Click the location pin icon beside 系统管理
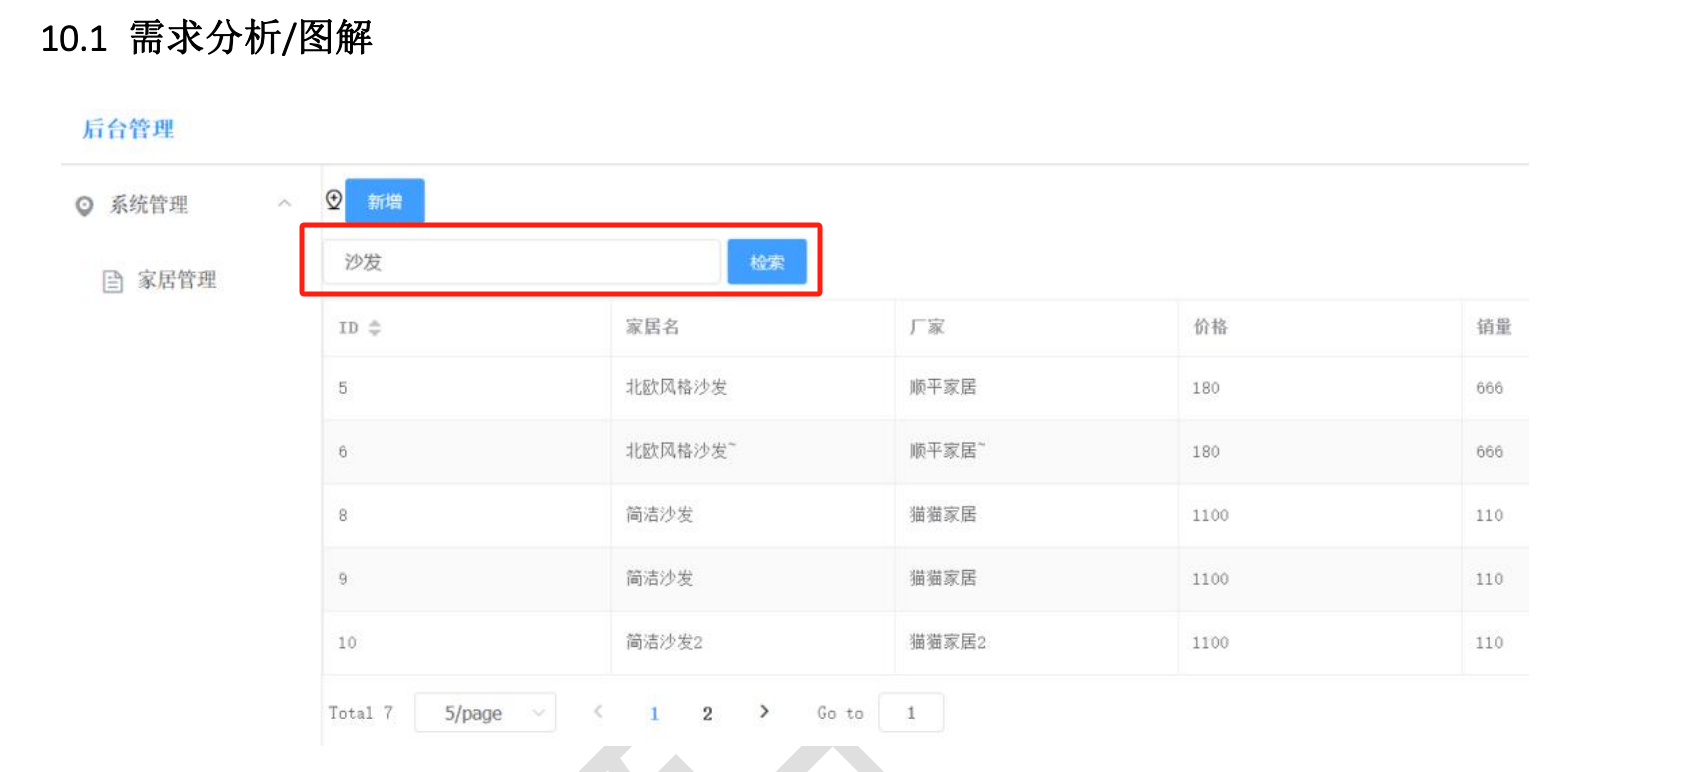1683x772 pixels. [84, 206]
